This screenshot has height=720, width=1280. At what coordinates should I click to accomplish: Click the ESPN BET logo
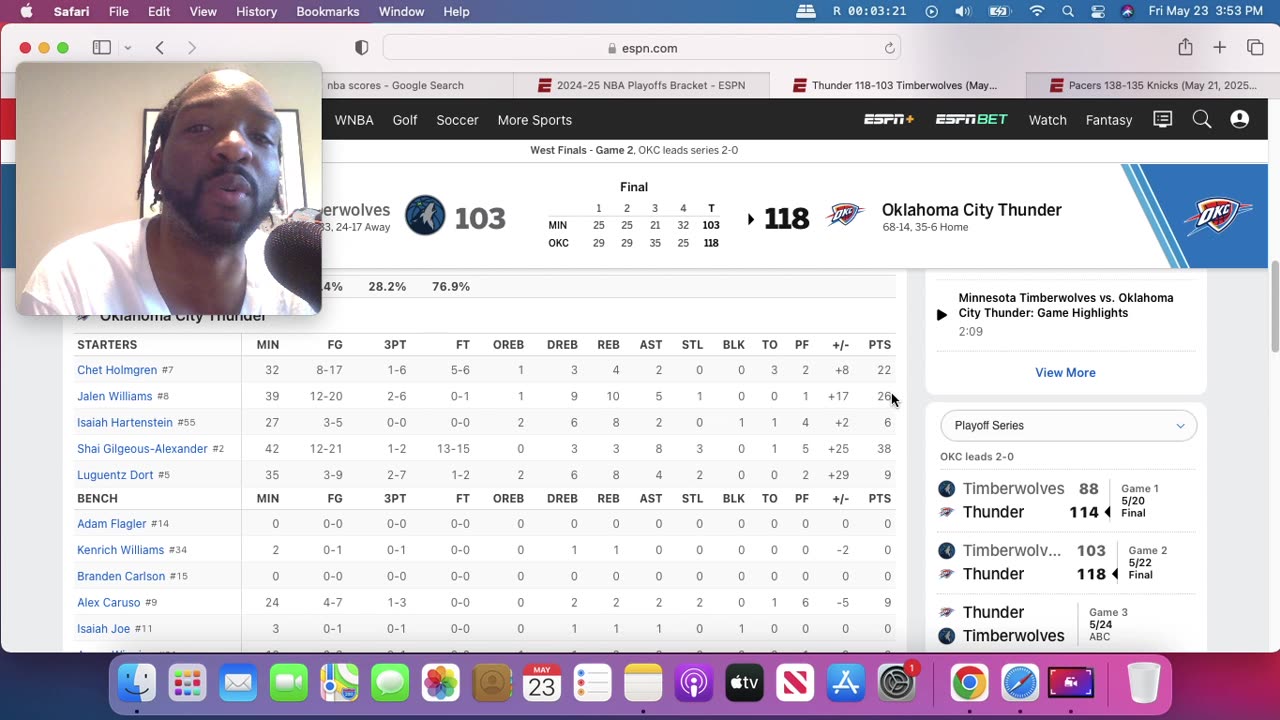(x=971, y=120)
